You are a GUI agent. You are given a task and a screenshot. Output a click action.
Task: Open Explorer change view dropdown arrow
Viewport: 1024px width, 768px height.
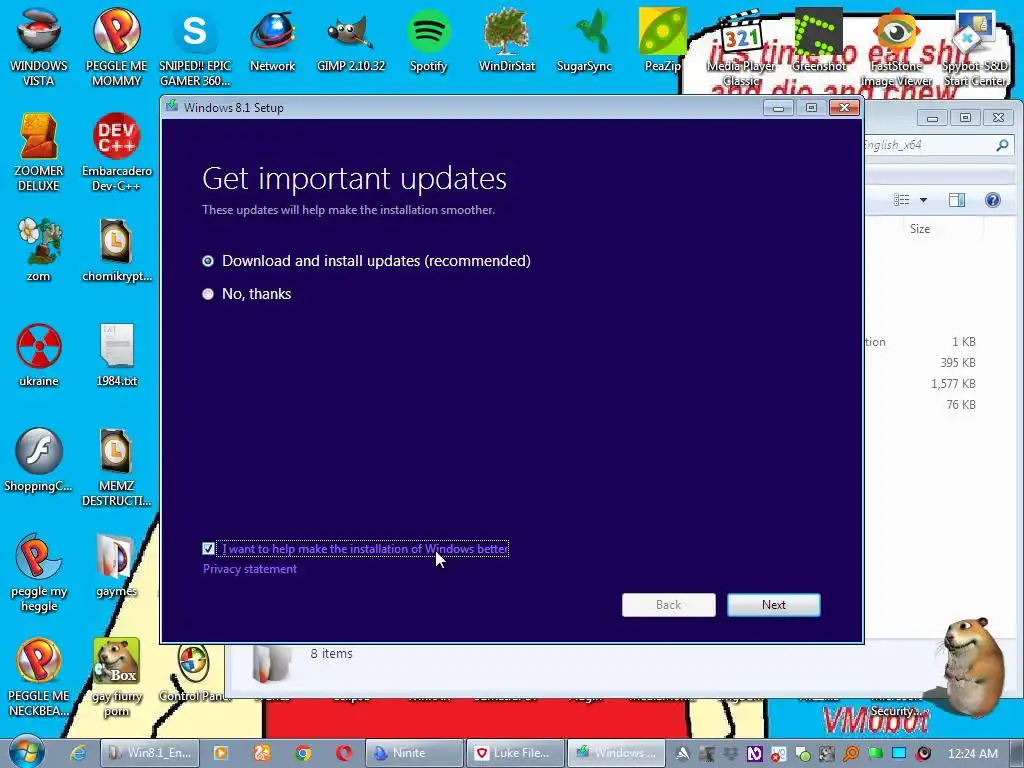(x=923, y=200)
